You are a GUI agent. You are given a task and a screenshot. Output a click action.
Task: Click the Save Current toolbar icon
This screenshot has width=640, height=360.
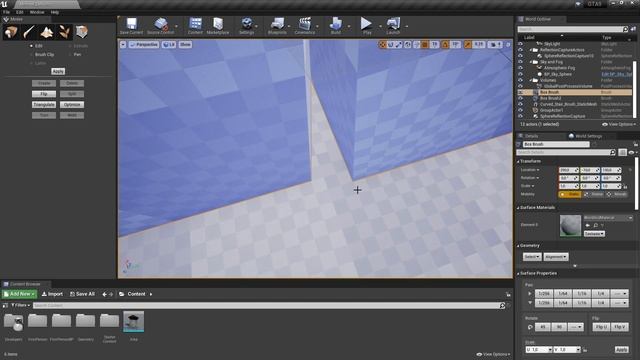[x=131, y=26]
